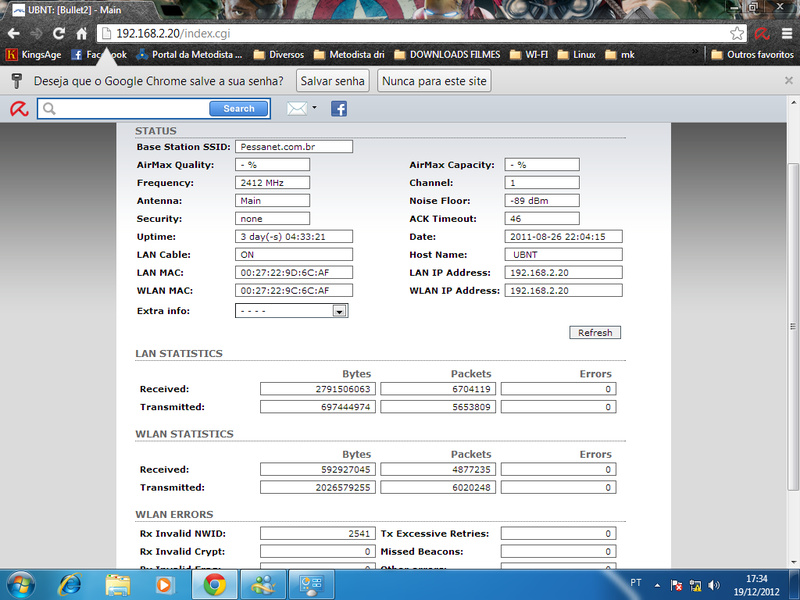The height and width of the screenshot is (600, 800).
Task: Open the Metodista dri bookmarks folder
Action: point(349,55)
